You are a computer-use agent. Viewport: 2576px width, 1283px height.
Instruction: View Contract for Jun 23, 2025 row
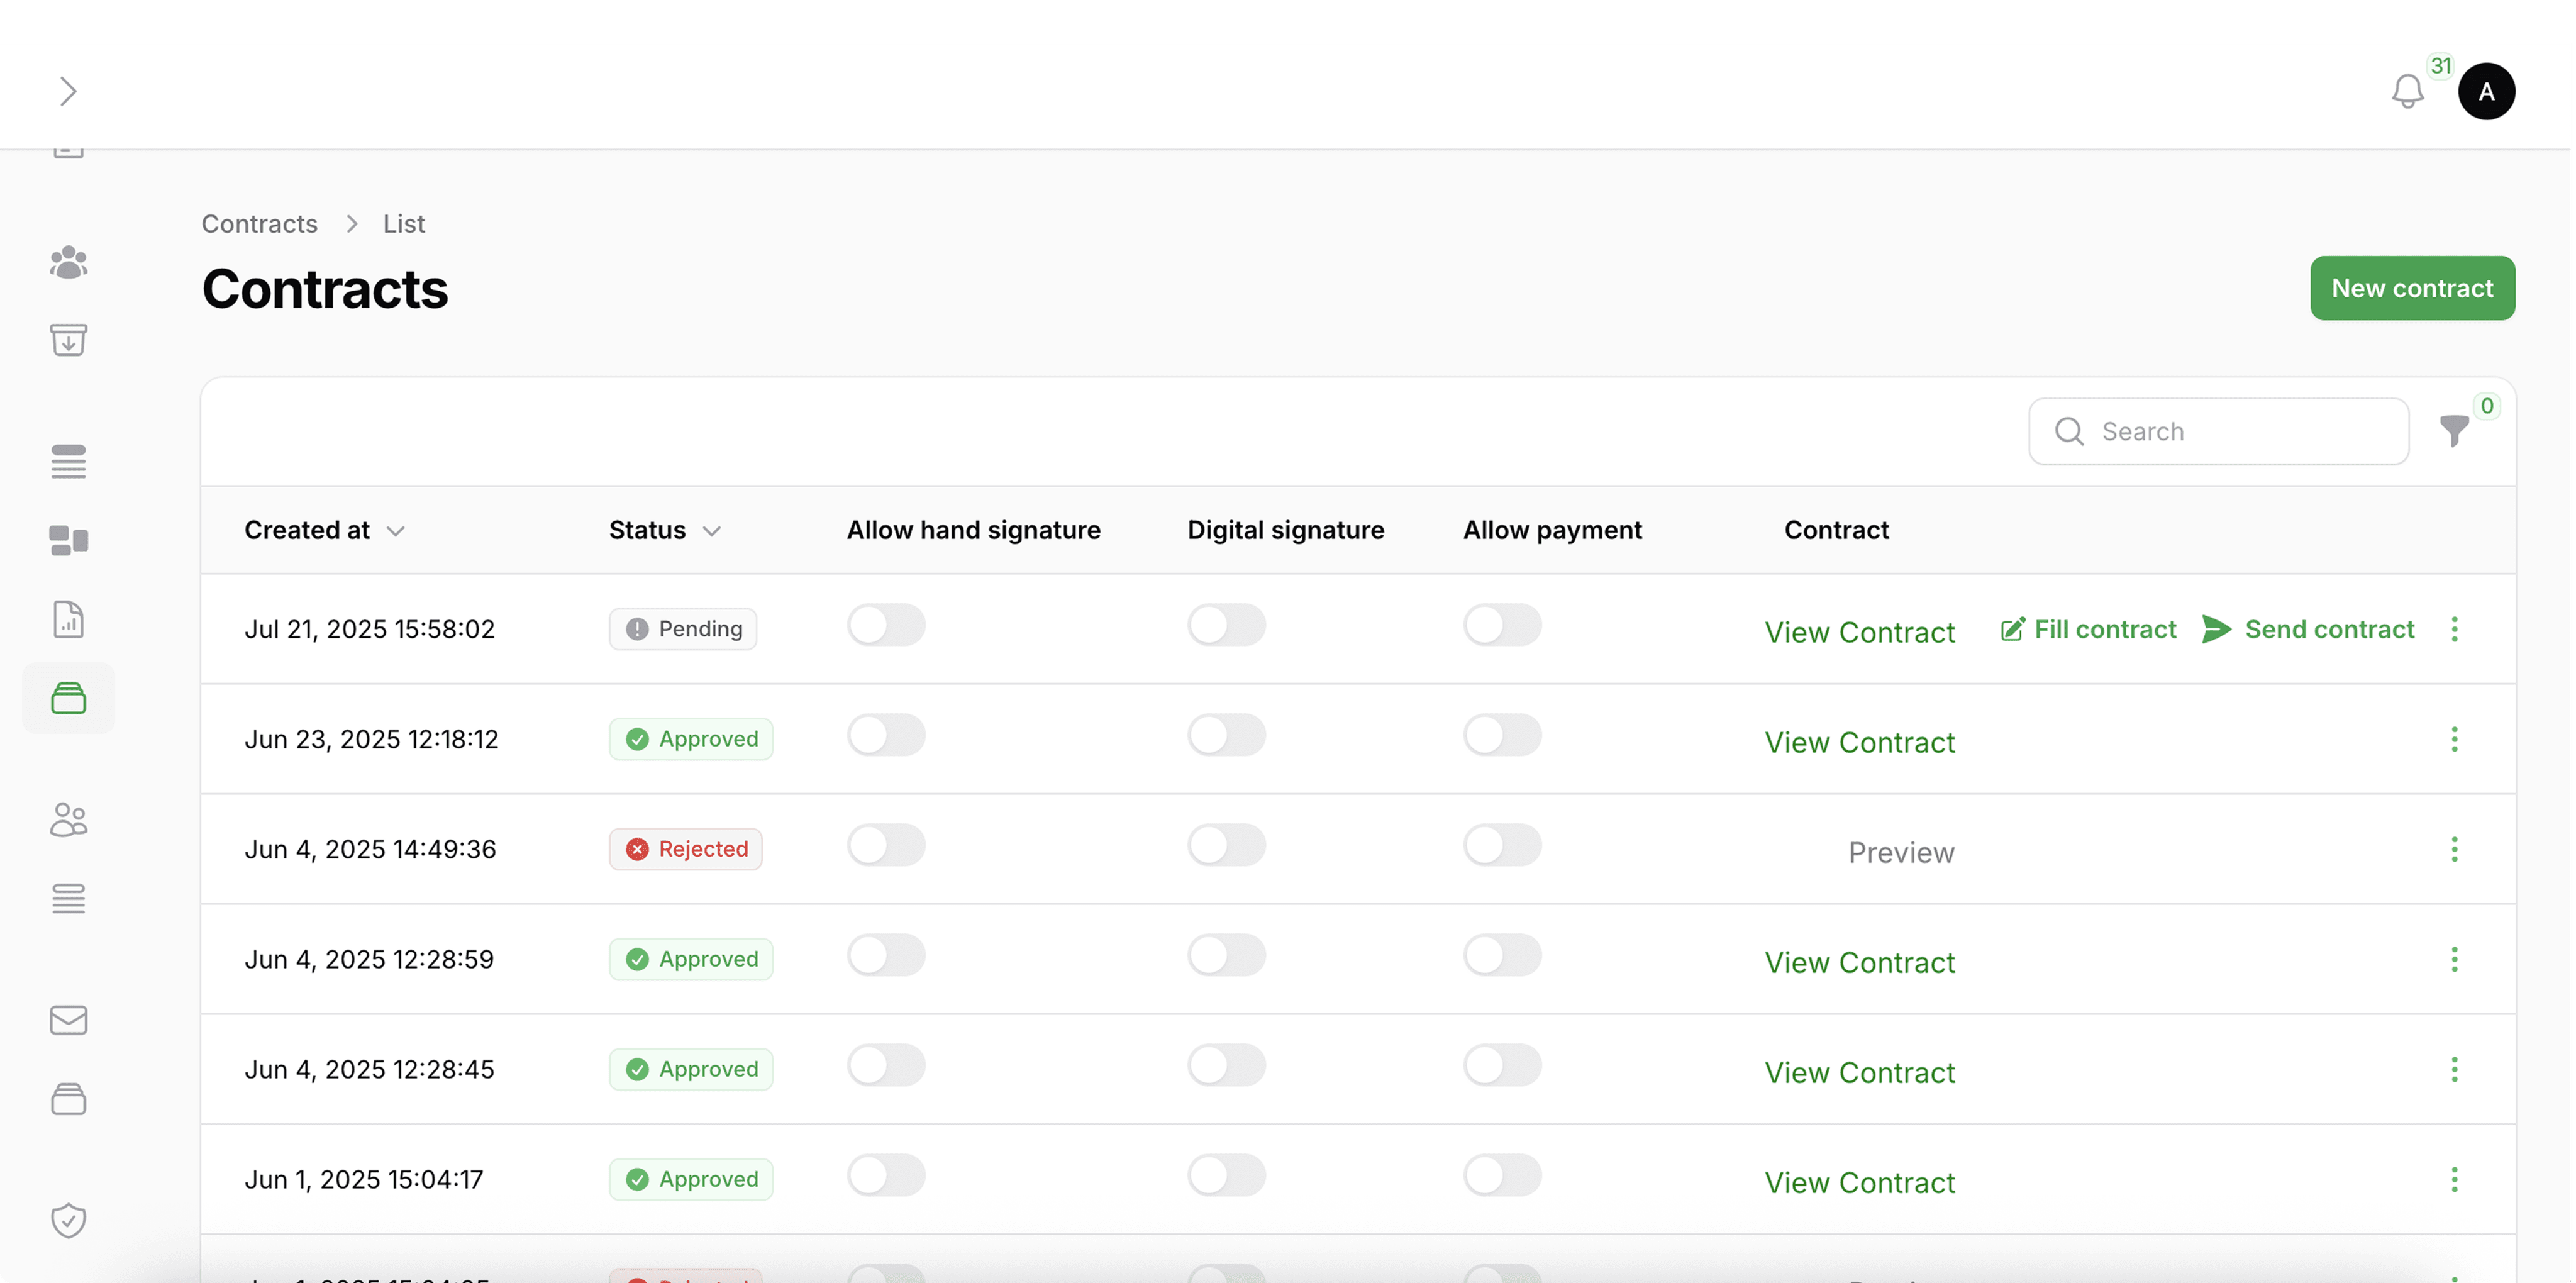click(x=1859, y=742)
